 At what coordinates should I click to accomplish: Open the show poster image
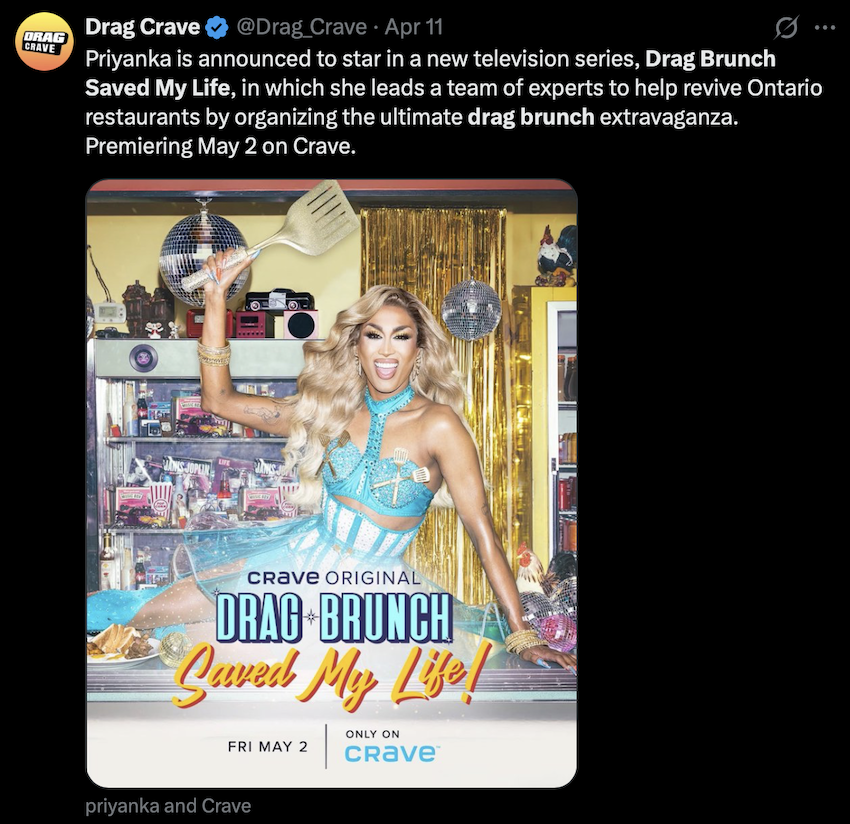pyautogui.click(x=332, y=484)
